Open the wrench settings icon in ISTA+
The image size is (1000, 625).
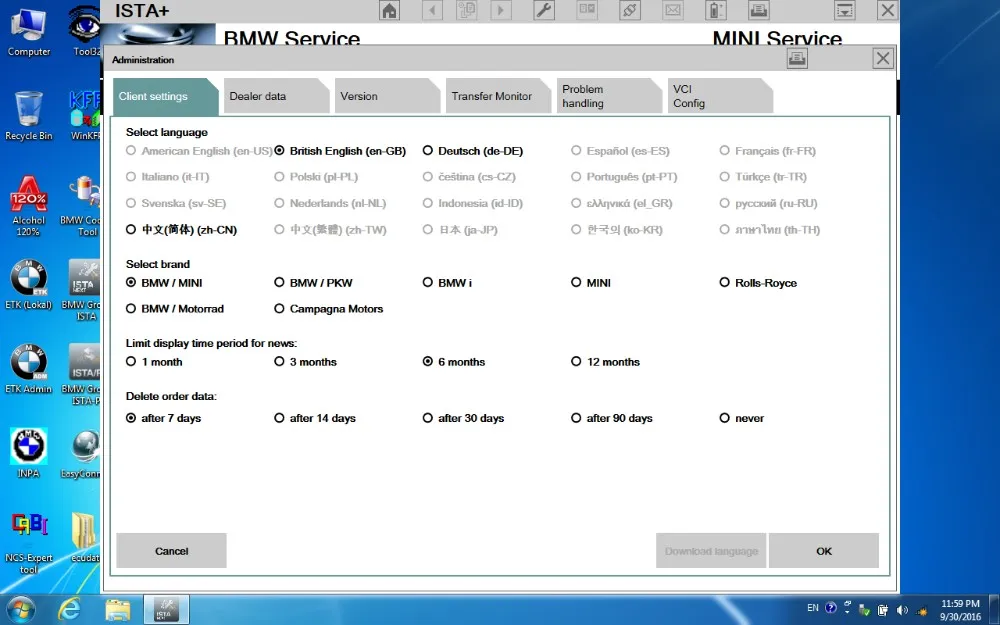[544, 10]
